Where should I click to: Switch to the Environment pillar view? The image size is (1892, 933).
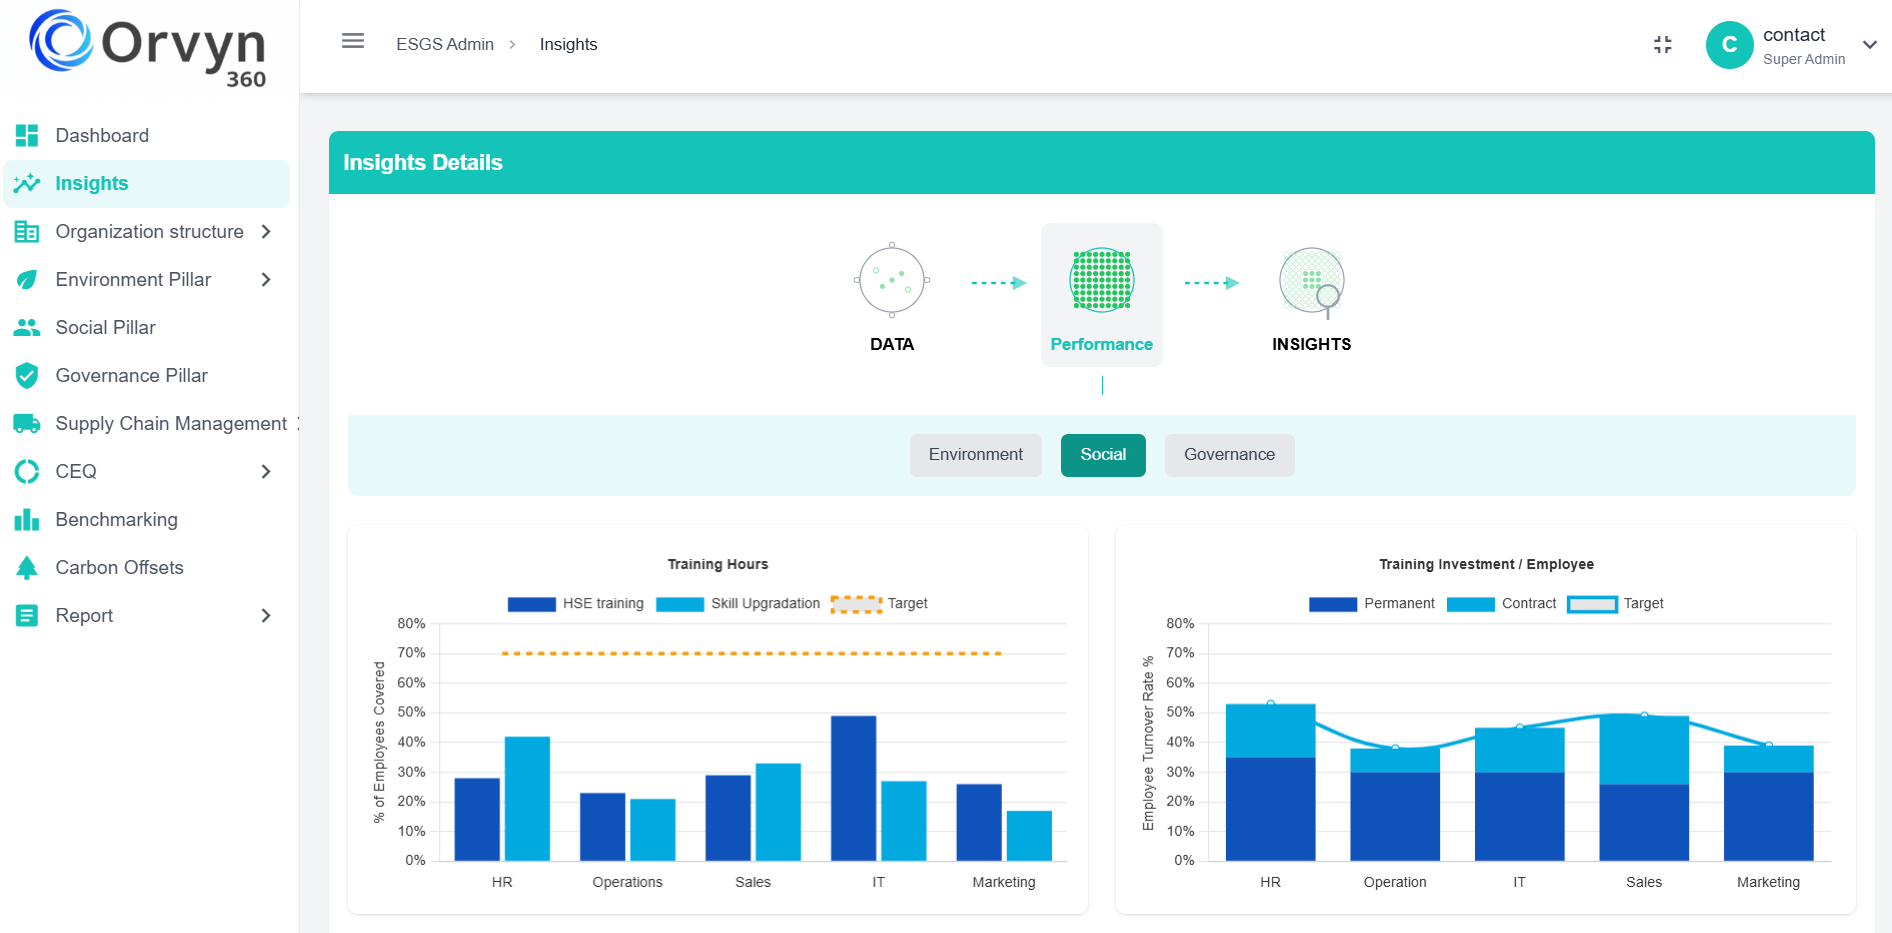975,455
